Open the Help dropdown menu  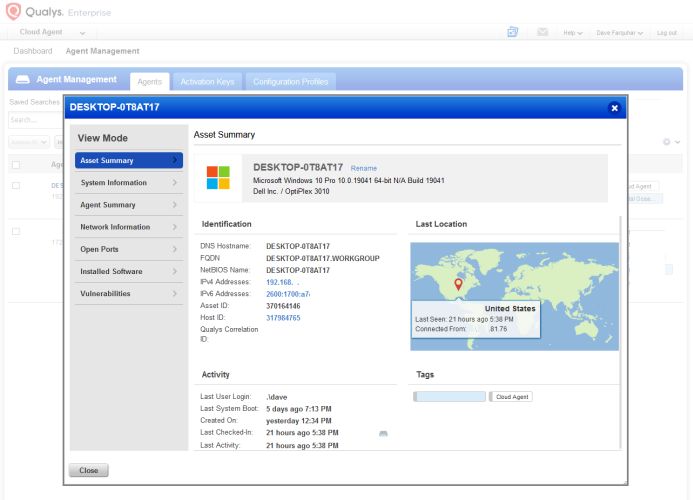click(x=573, y=33)
